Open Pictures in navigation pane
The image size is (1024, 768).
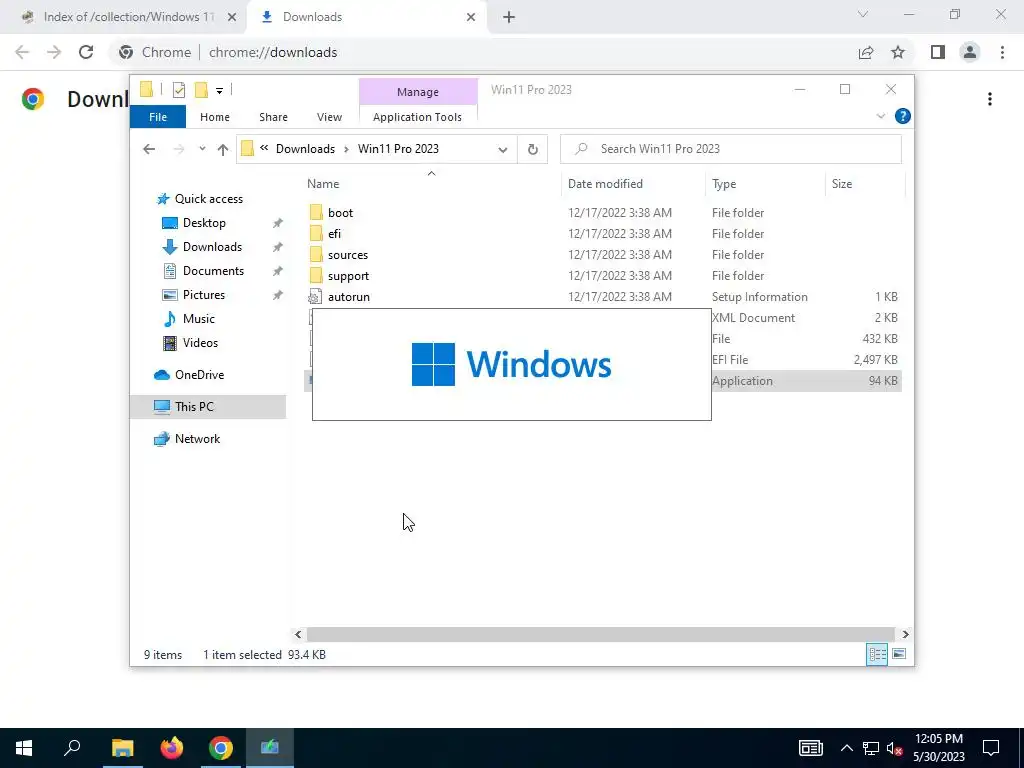click(204, 295)
